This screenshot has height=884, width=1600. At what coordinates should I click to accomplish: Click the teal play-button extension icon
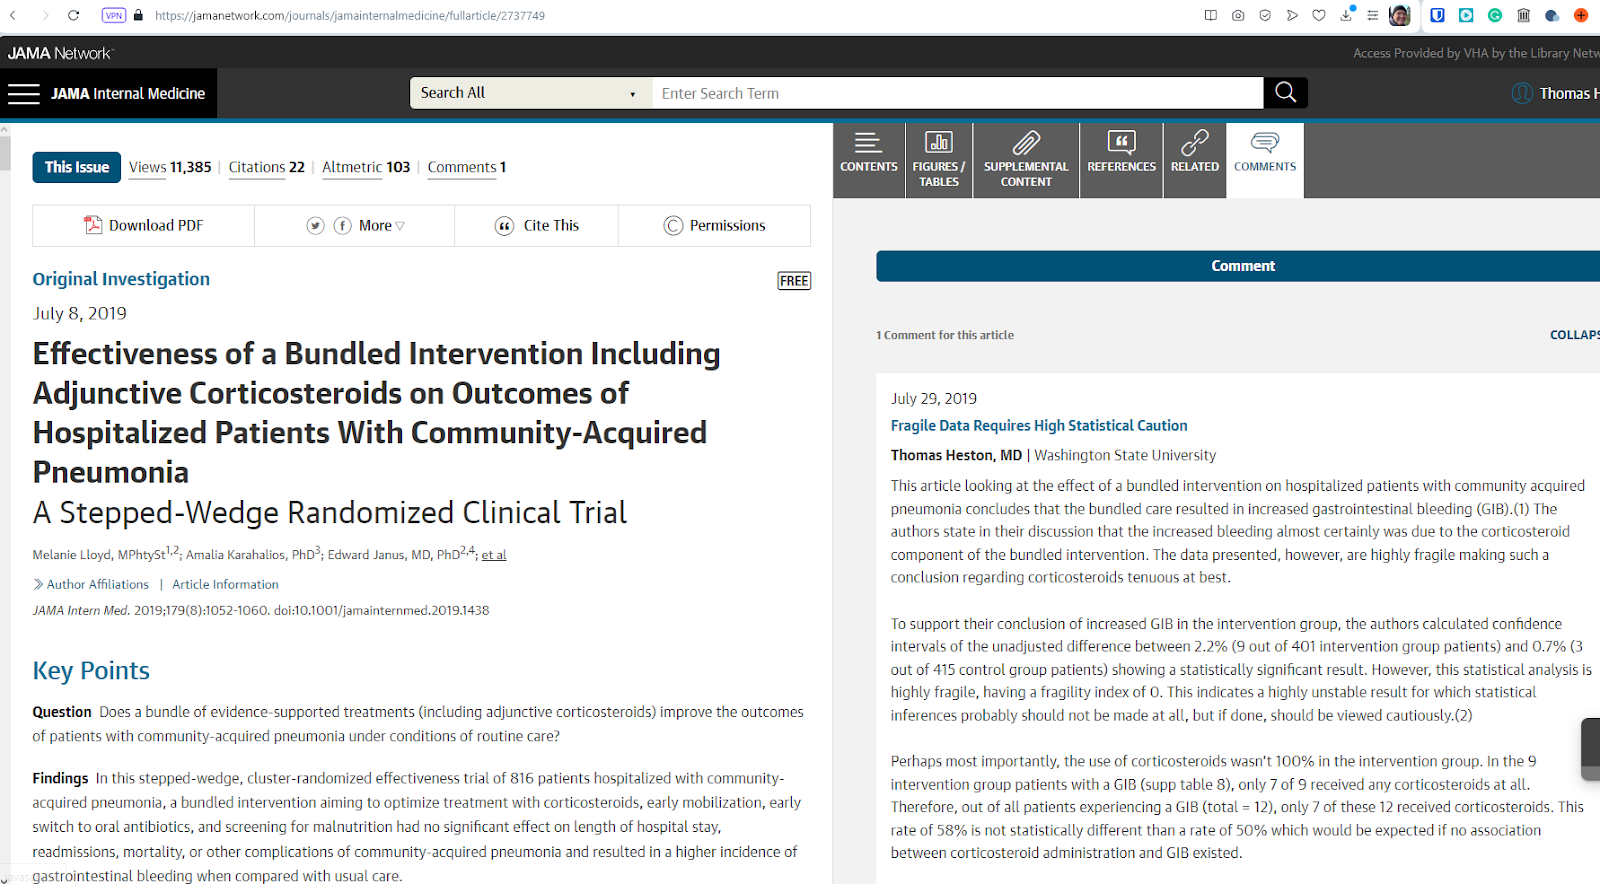coord(1466,15)
